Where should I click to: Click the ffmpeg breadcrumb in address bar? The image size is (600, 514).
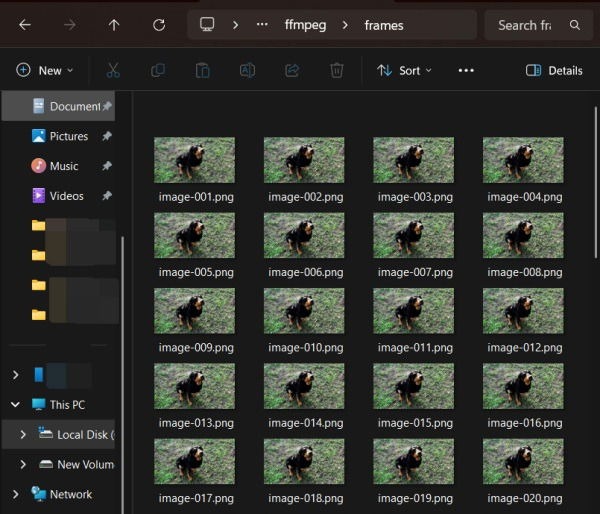click(305, 25)
